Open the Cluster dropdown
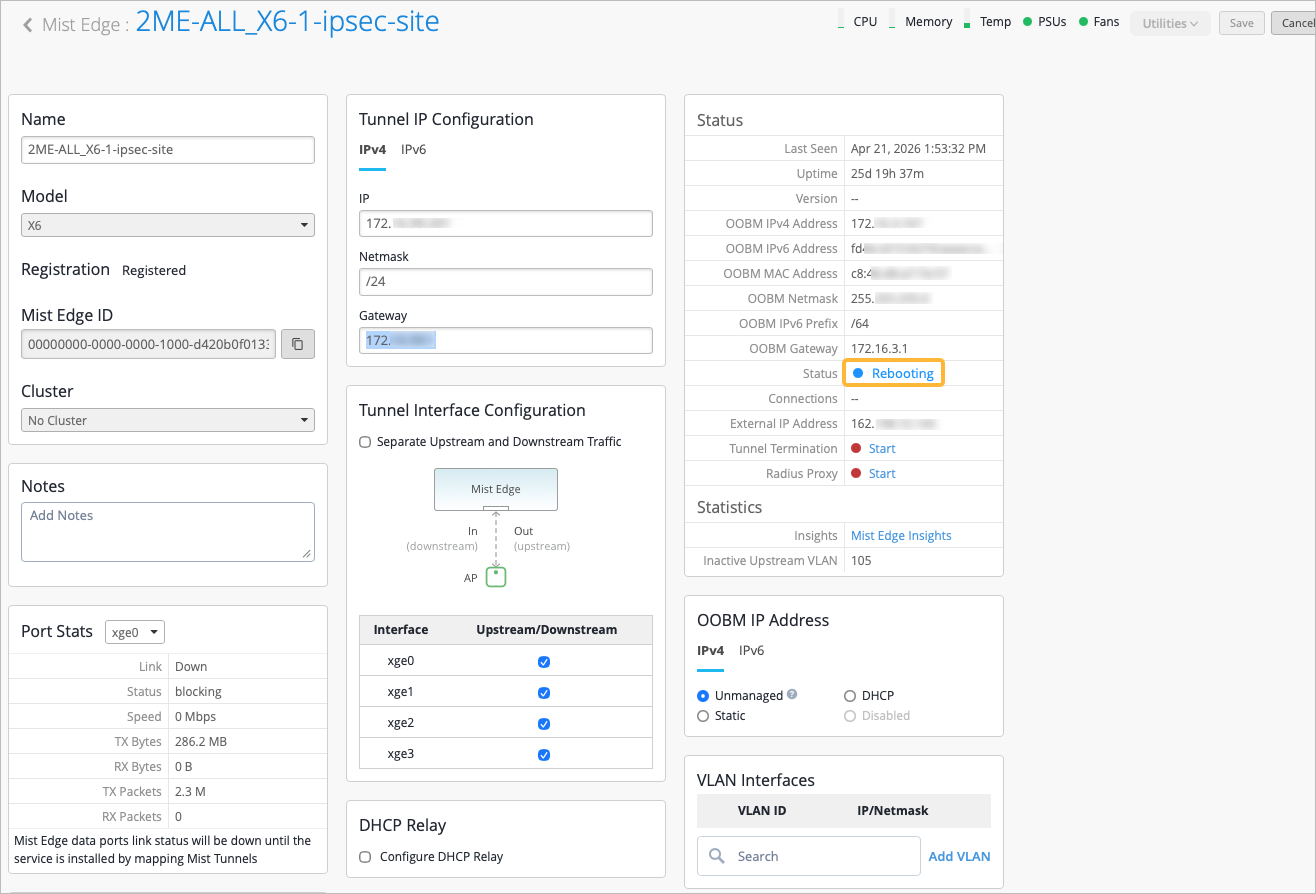This screenshot has width=1316, height=894. (x=168, y=420)
